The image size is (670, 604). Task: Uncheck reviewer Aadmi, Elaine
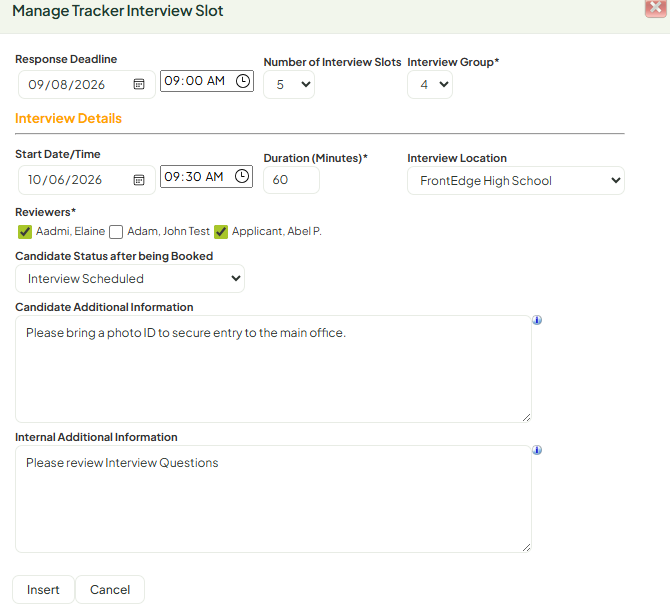[x=25, y=232]
